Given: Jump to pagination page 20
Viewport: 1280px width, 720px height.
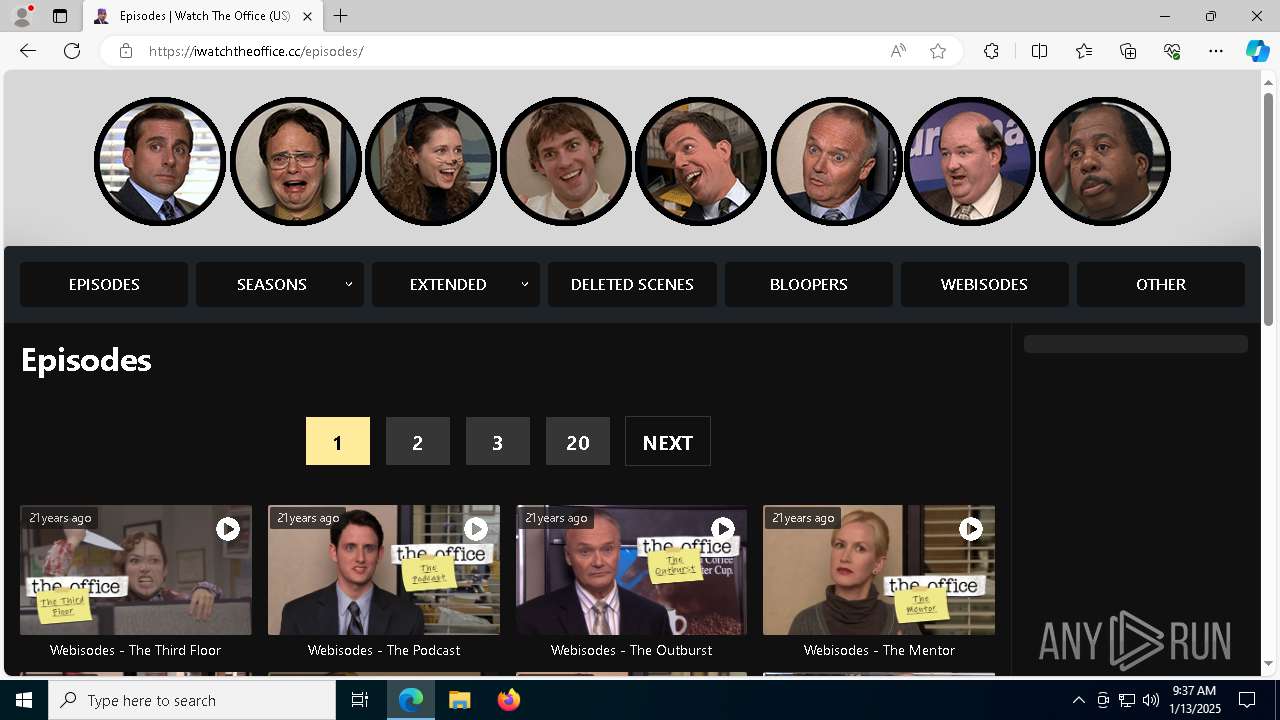Looking at the screenshot, I should (x=578, y=441).
